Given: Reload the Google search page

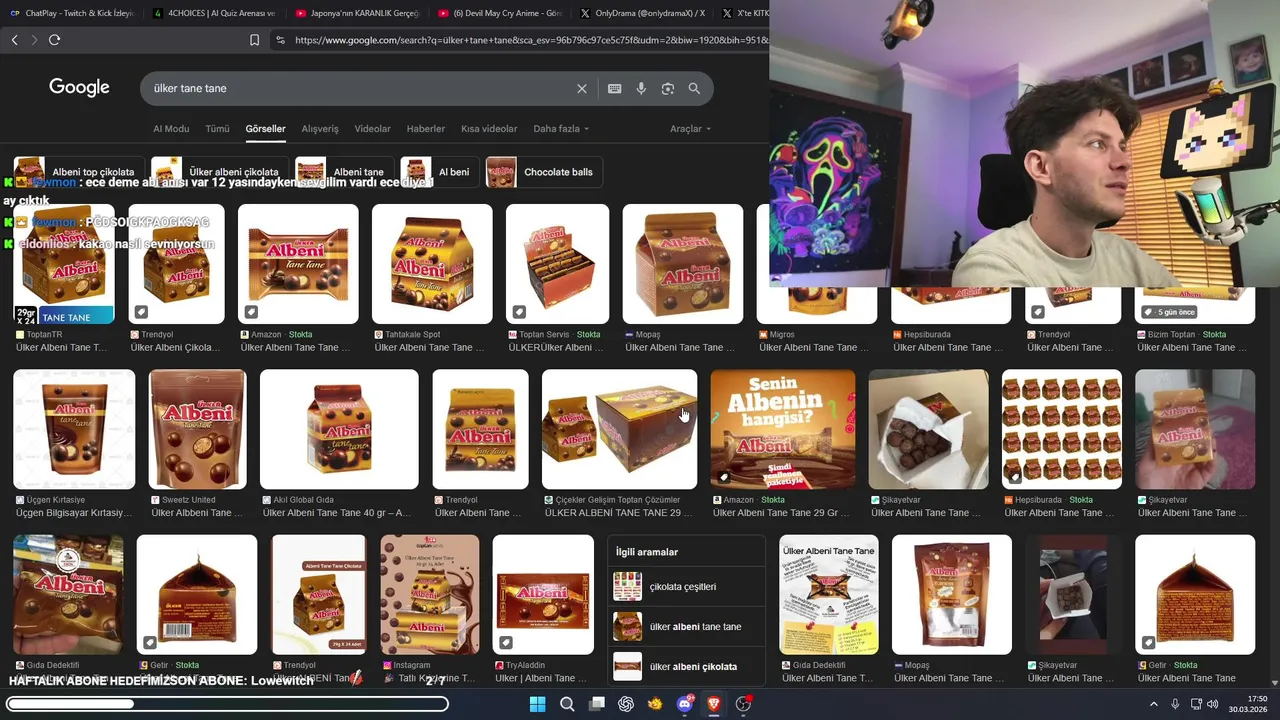Looking at the screenshot, I should 55,40.
